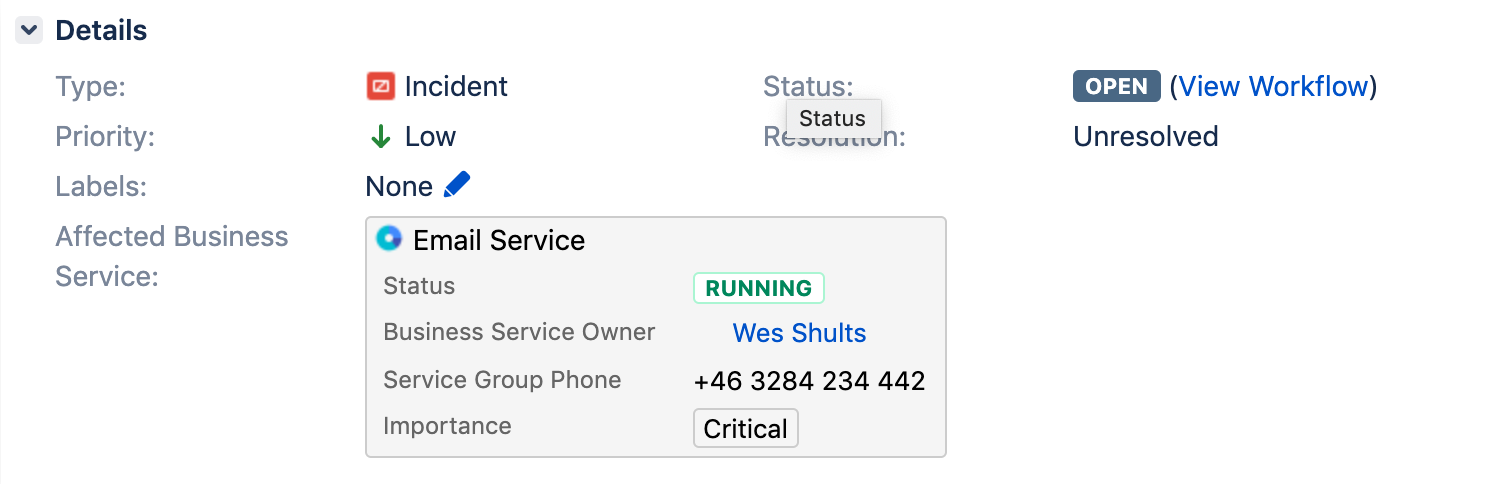
Task: Click the None labels value
Action: tap(399, 187)
